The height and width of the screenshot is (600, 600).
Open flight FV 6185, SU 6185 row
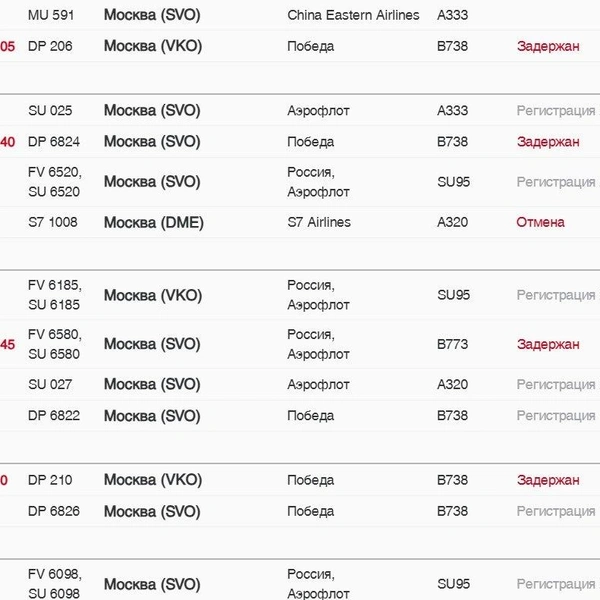(x=300, y=295)
